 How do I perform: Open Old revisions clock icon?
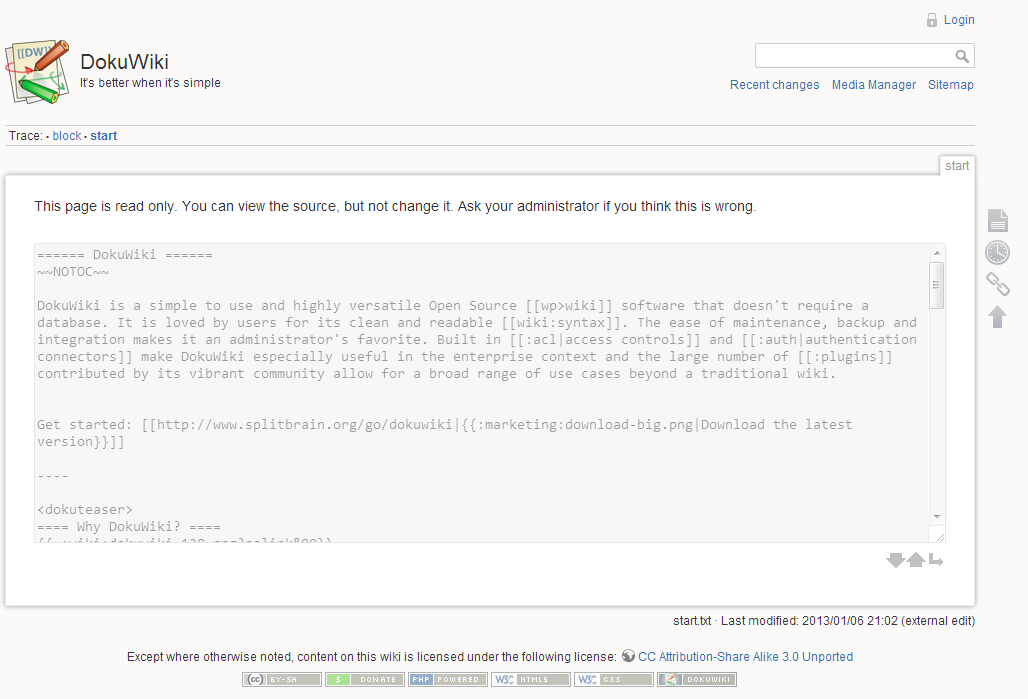click(998, 252)
